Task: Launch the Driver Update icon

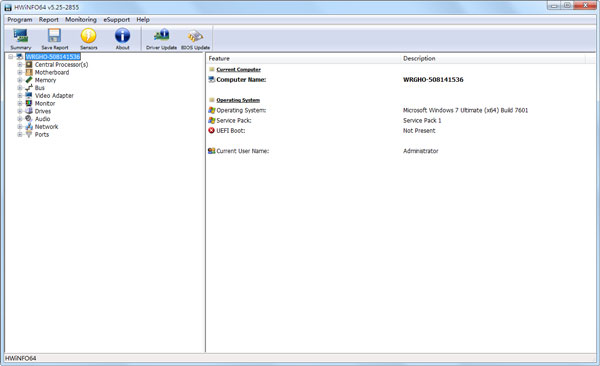Action: point(161,36)
